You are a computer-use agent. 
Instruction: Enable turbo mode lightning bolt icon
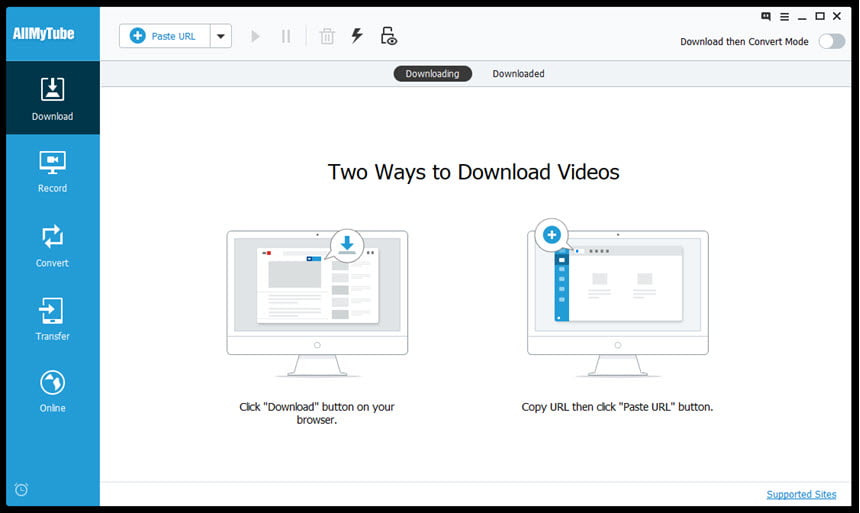(357, 36)
